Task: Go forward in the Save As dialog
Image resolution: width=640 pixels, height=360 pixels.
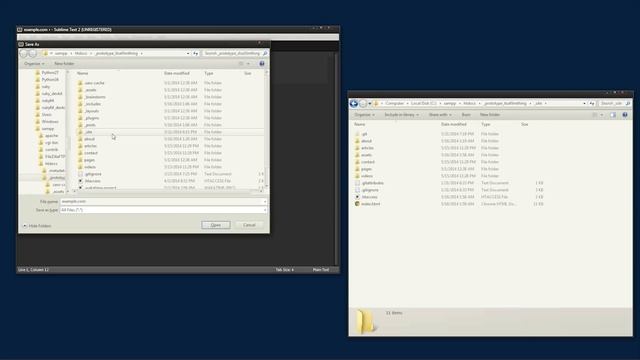Action: coord(33,53)
